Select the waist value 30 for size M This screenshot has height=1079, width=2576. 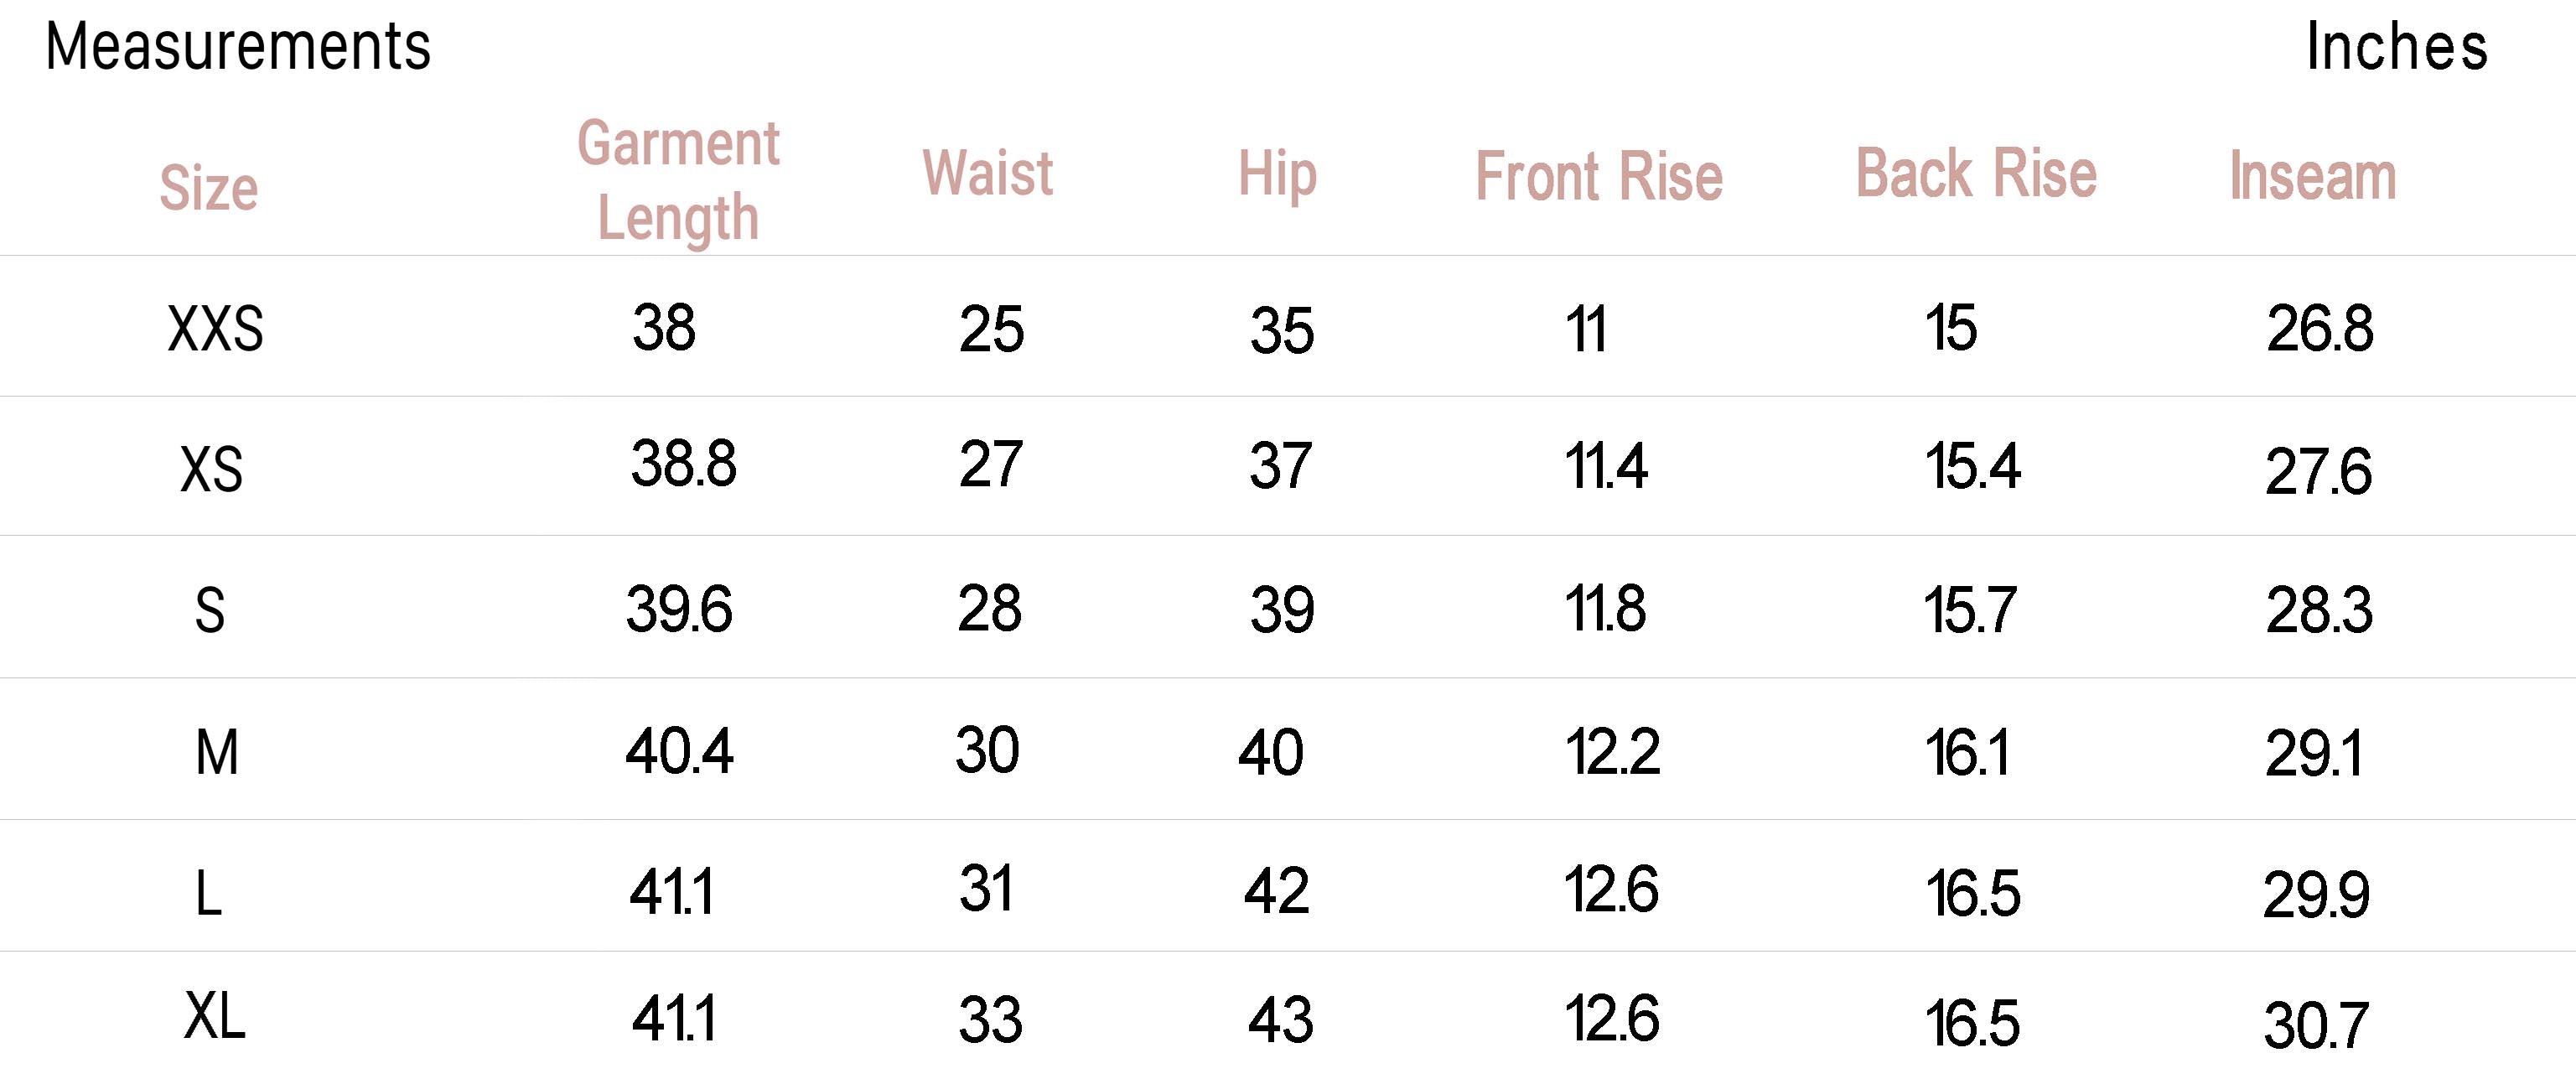pos(987,750)
